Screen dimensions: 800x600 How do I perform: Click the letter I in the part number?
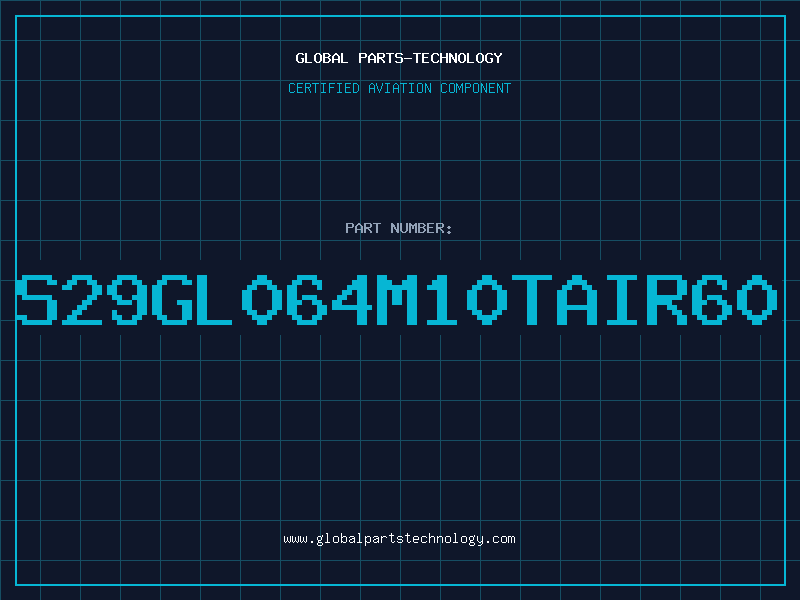[x=622, y=299]
